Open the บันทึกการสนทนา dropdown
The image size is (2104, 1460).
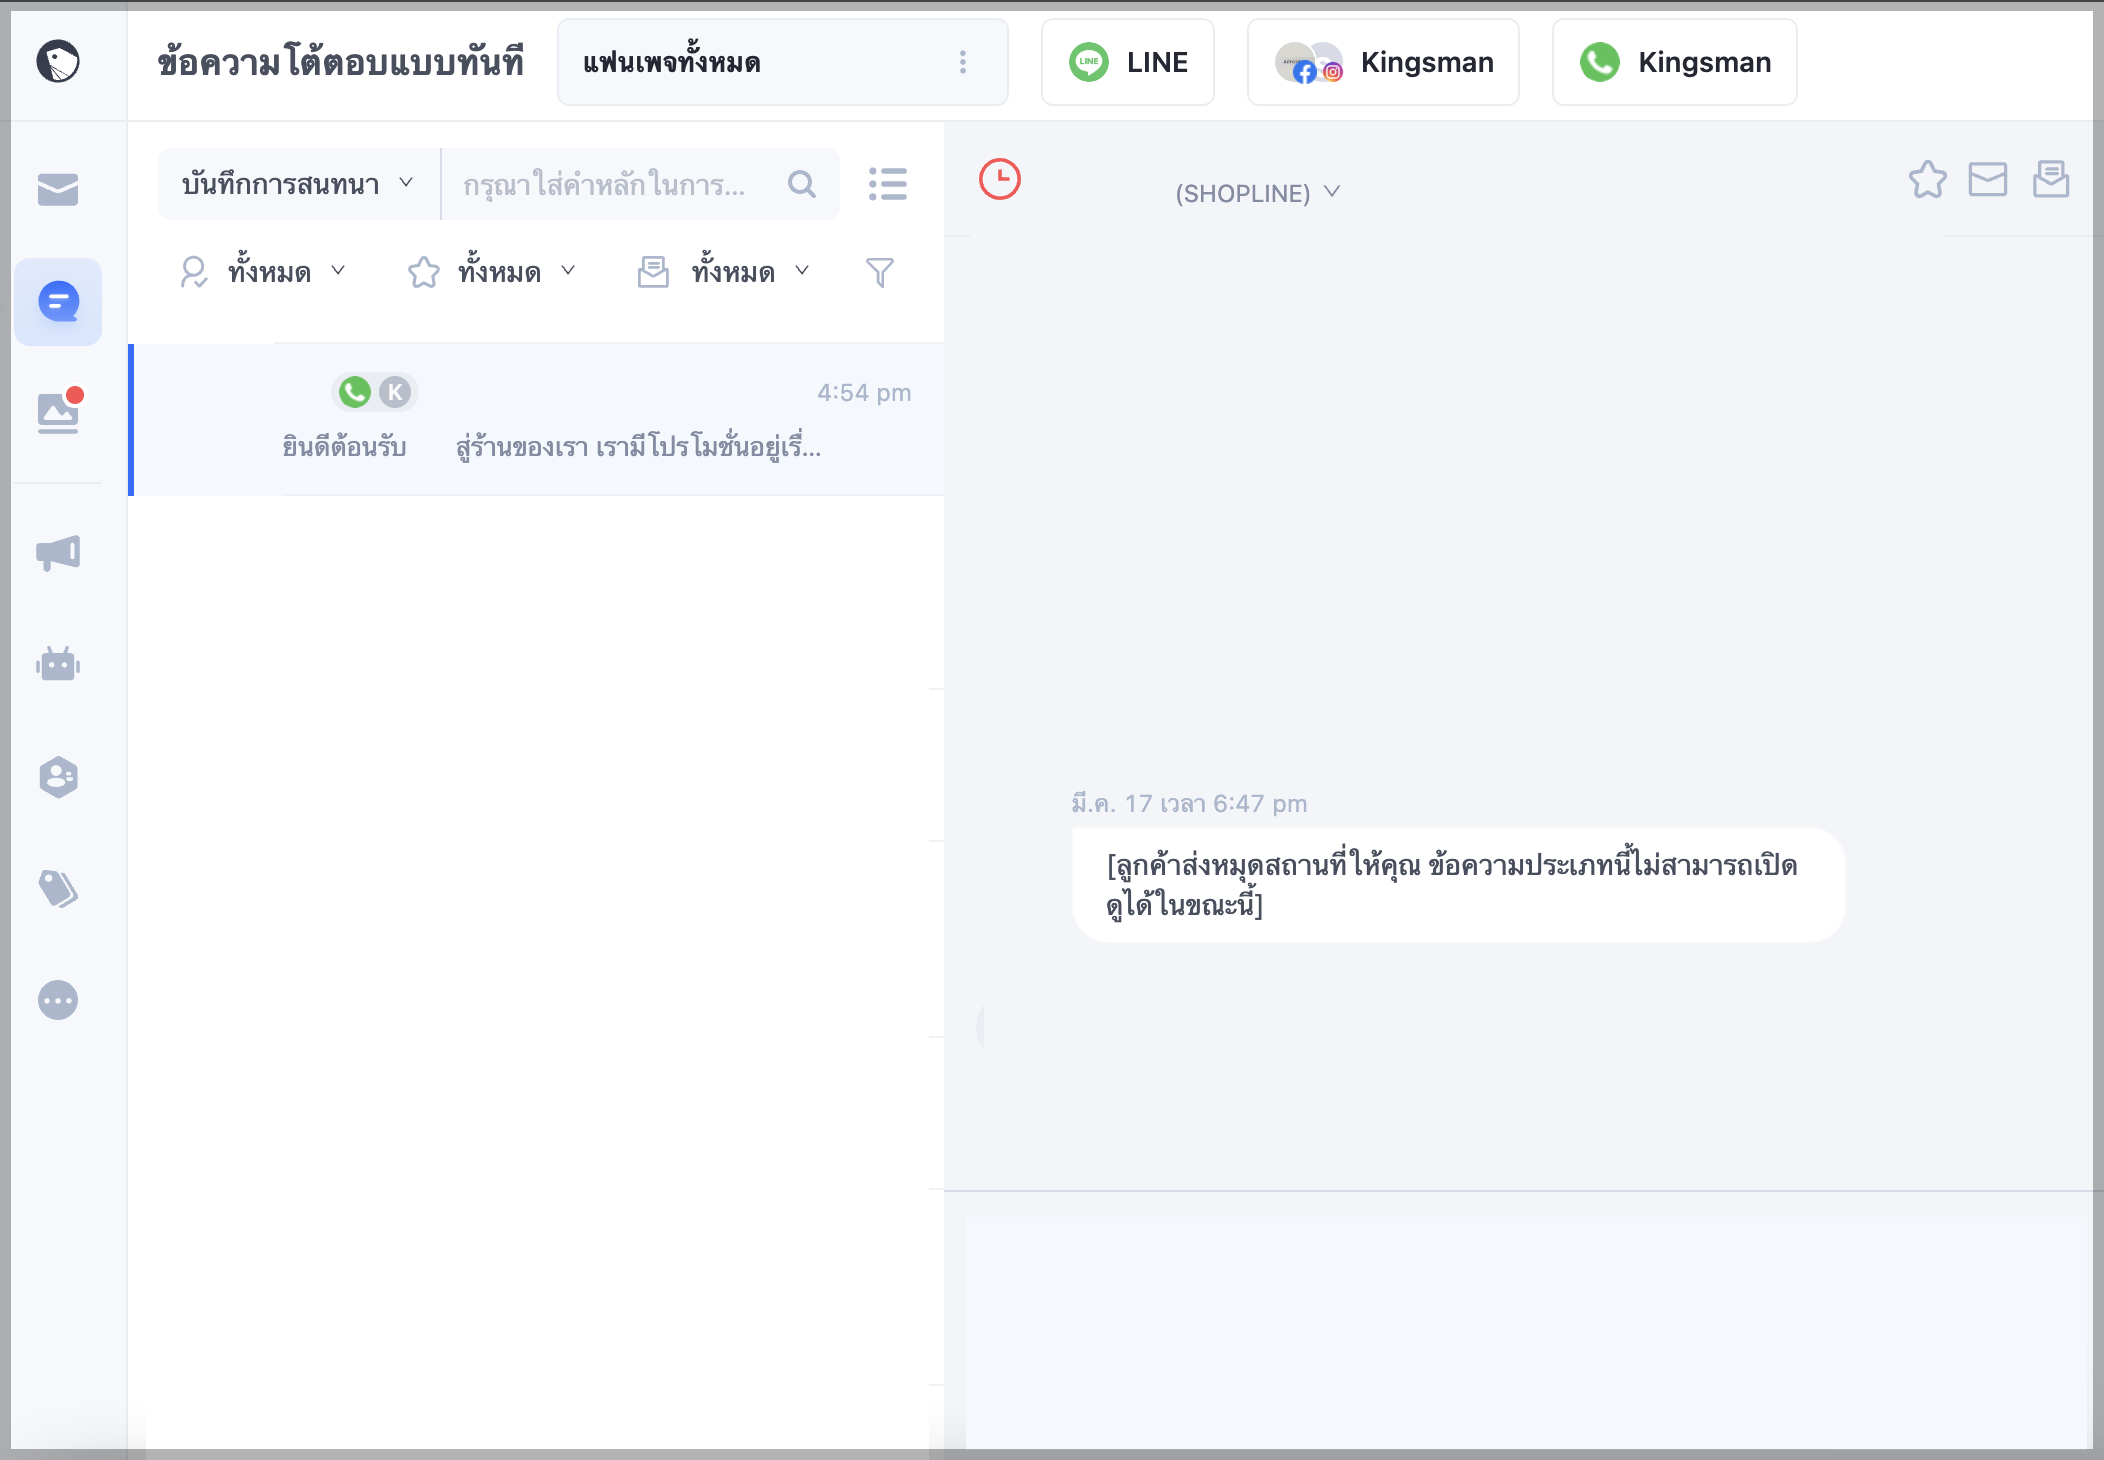tap(298, 184)
